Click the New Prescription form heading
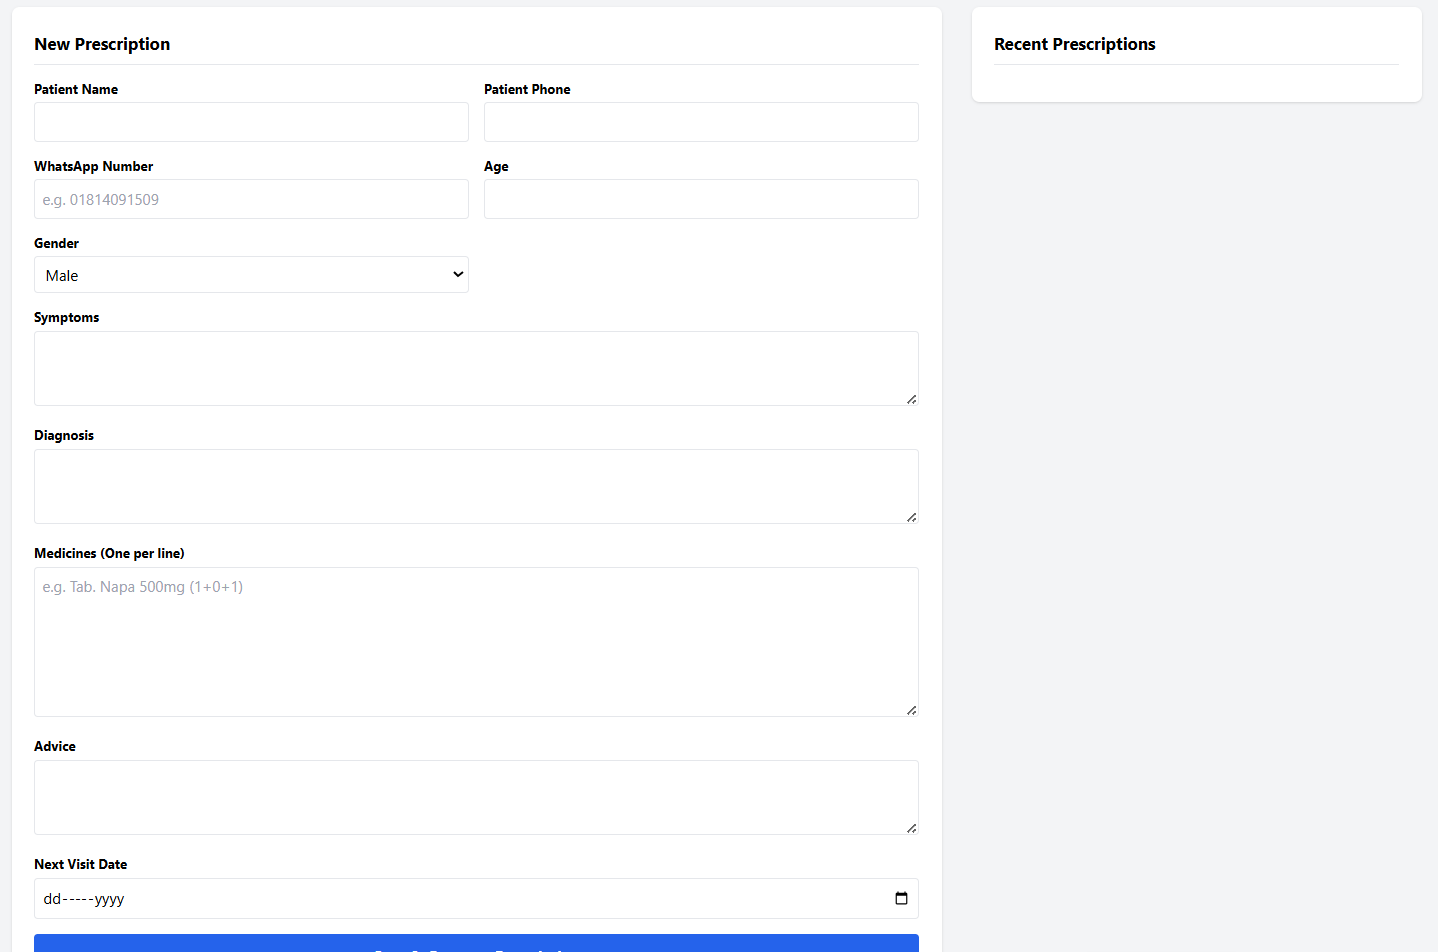The height and width of the screenshot is (952, 1438). 102,44
